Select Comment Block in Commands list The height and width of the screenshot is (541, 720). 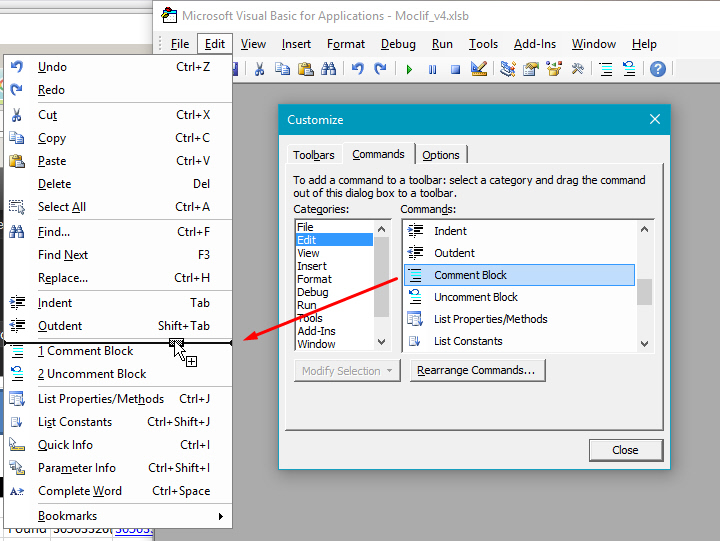(x=519, y=275)
